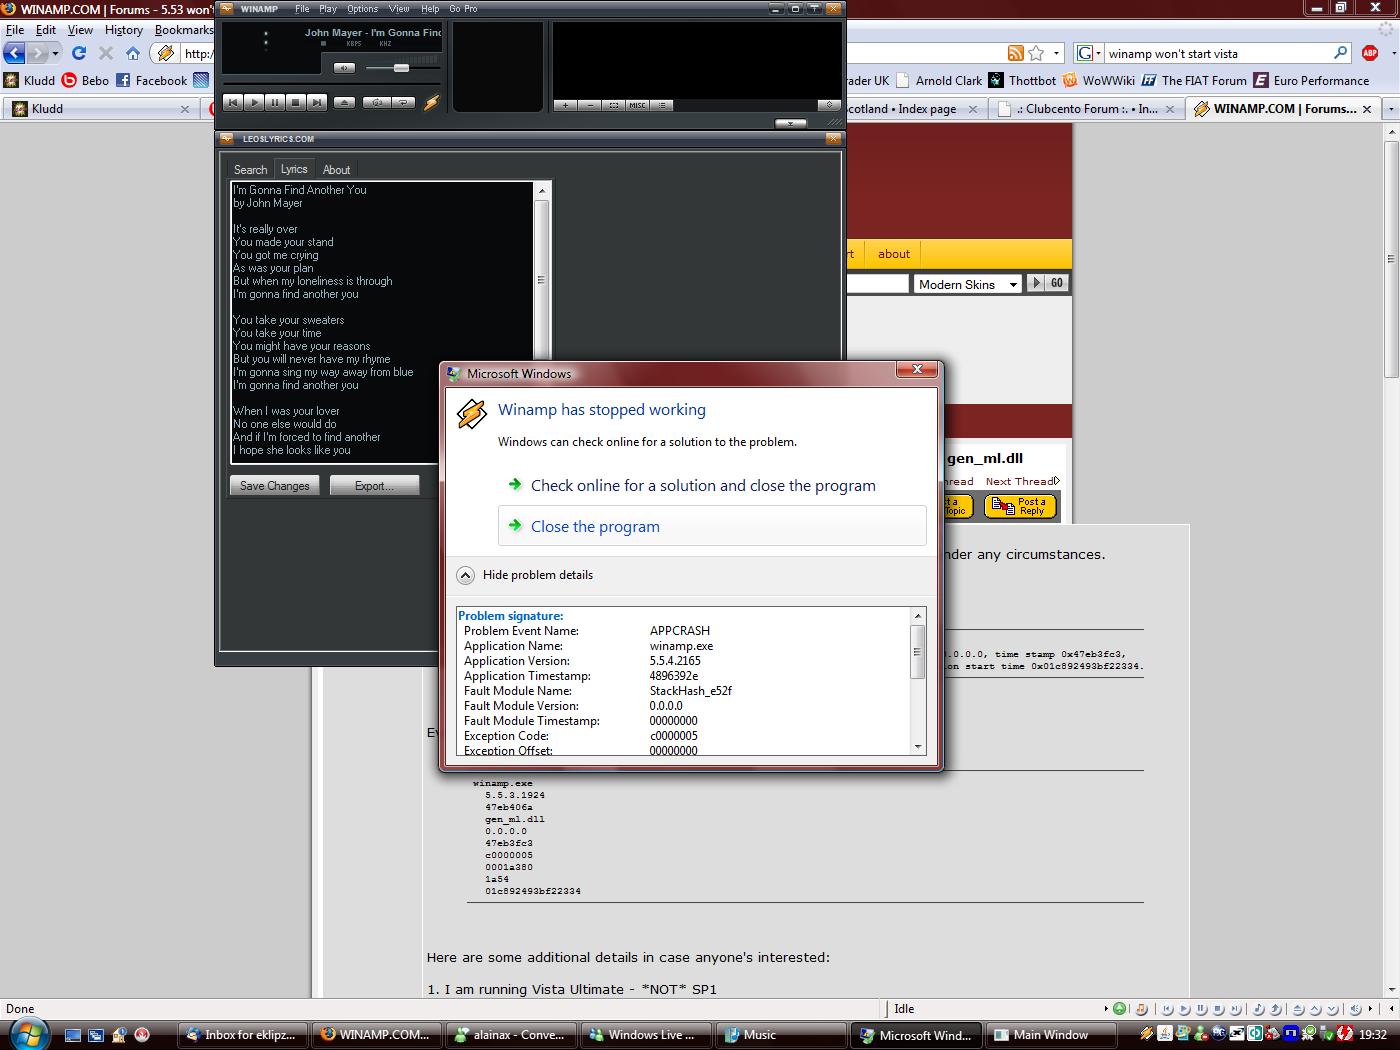Mute Winamp using speaker button

point(344,68)
